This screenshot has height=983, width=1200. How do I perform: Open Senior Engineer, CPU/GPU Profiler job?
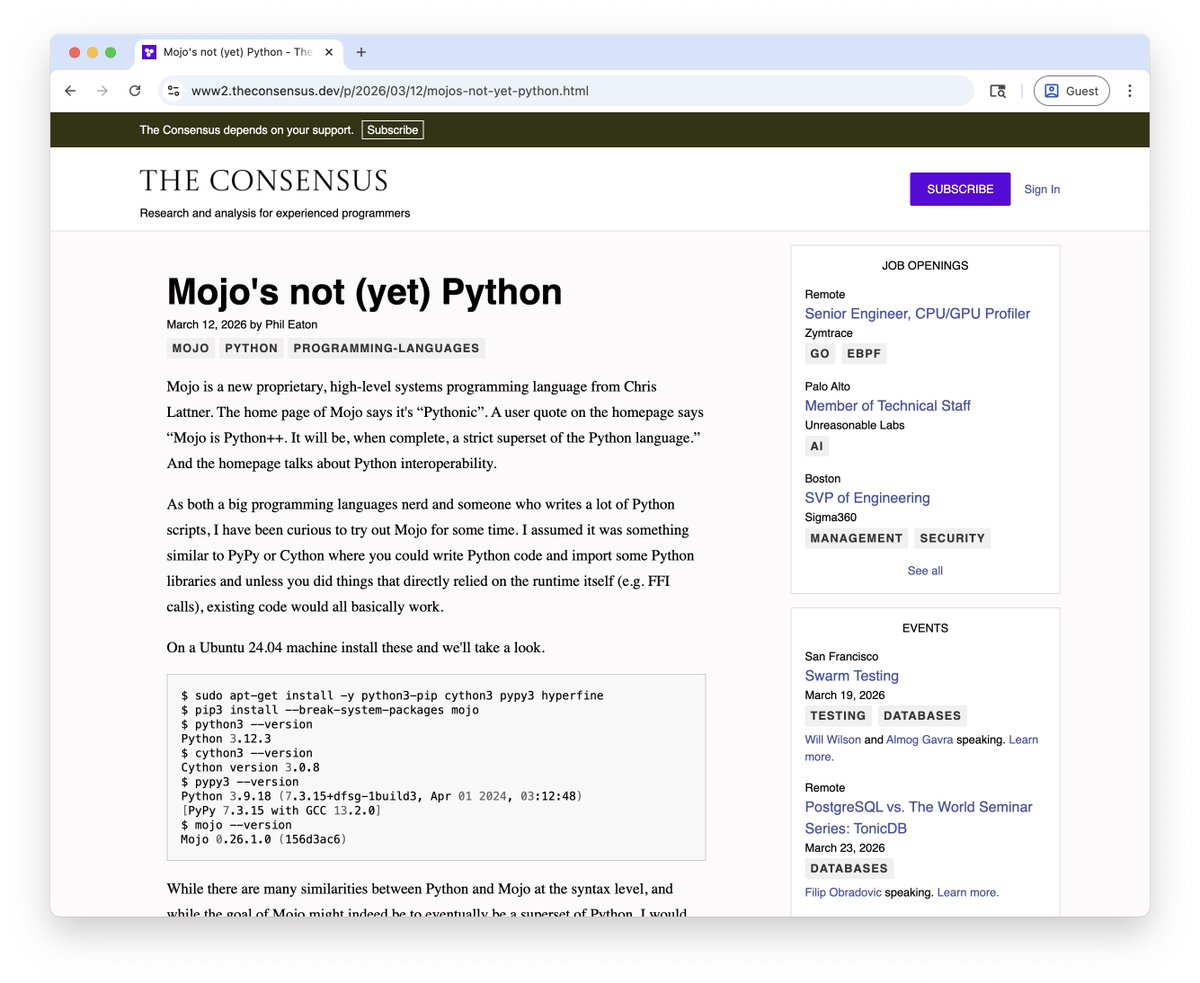(x=917, y=313)
